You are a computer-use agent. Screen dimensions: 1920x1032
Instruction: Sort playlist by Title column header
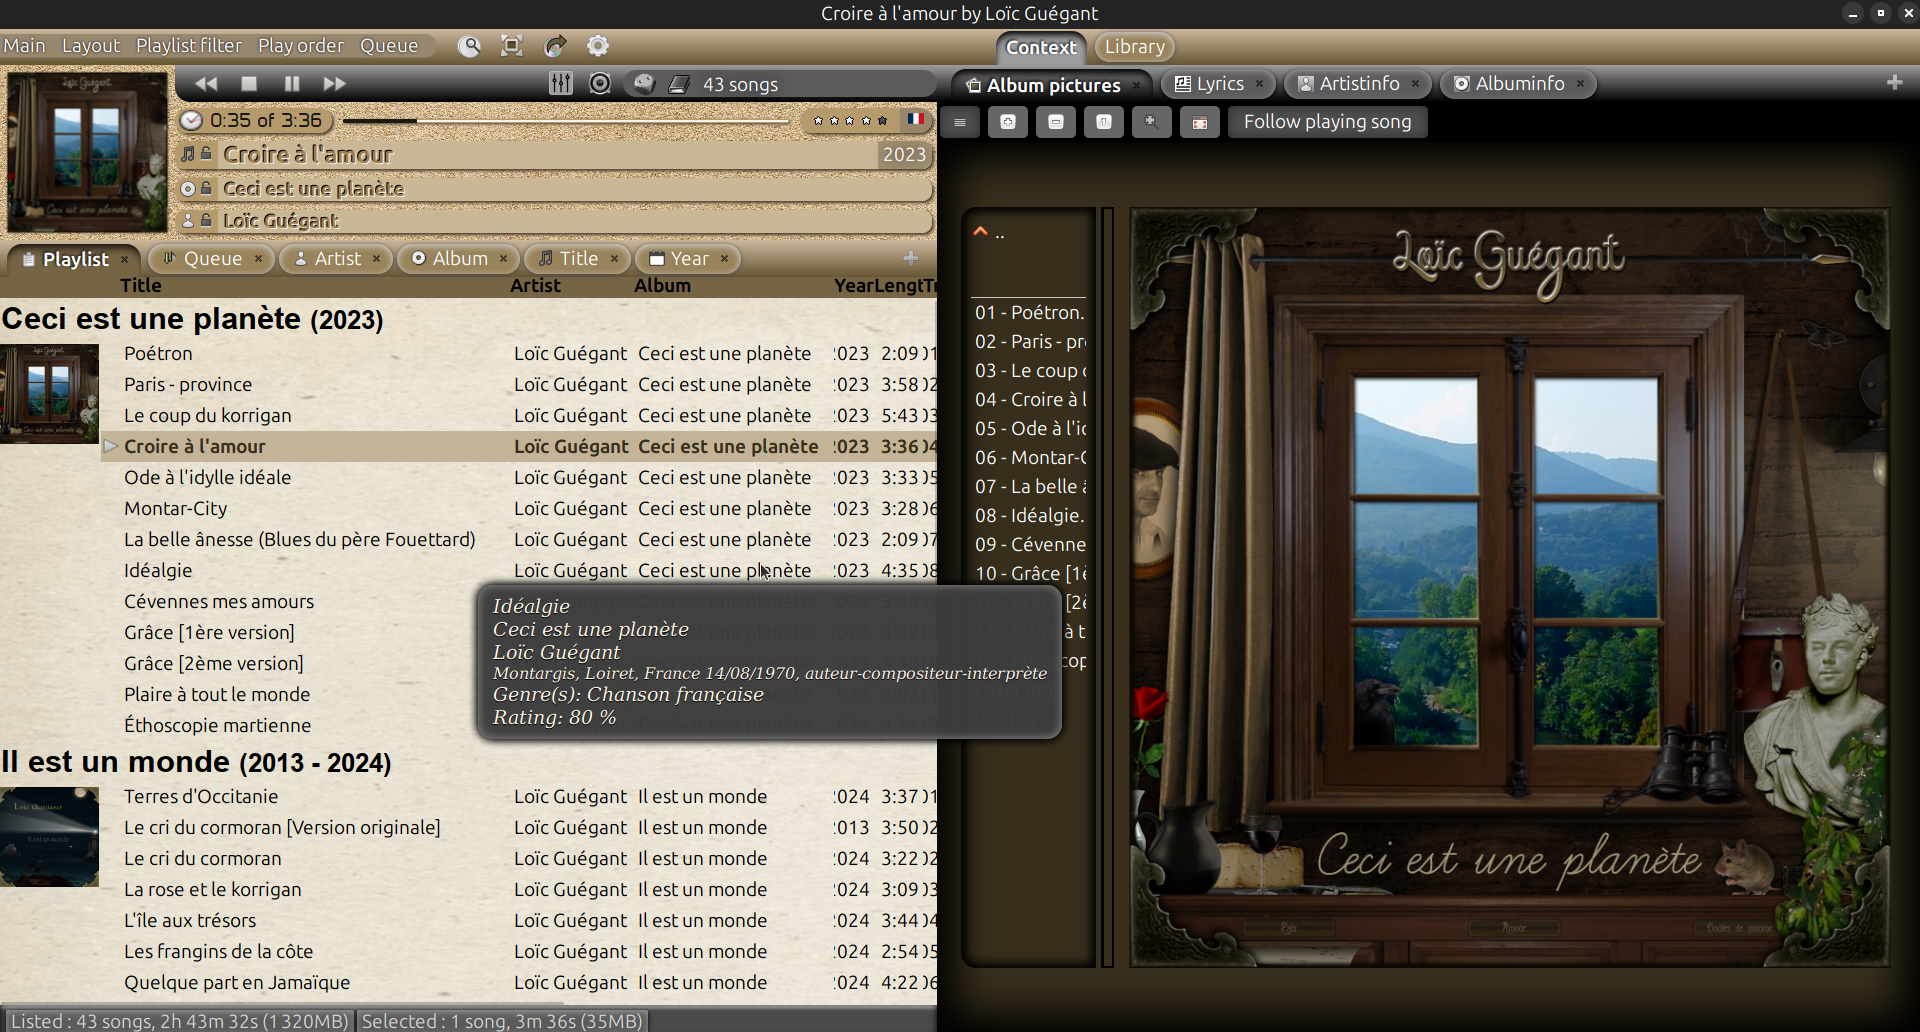pyautogui.click(x=141, y=286)
